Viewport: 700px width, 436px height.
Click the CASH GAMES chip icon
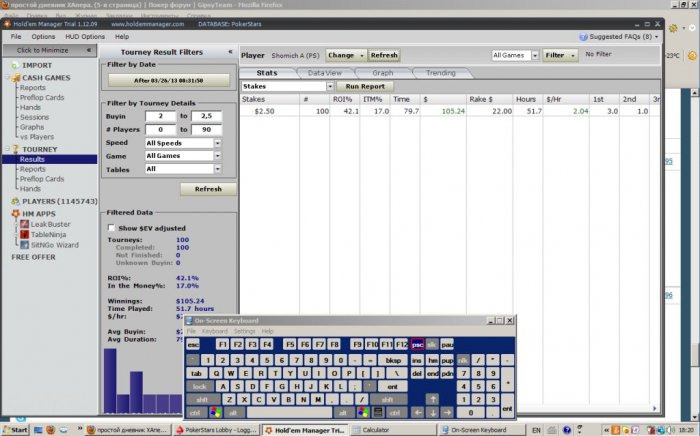pyautogui.click(x=16, y=78)
